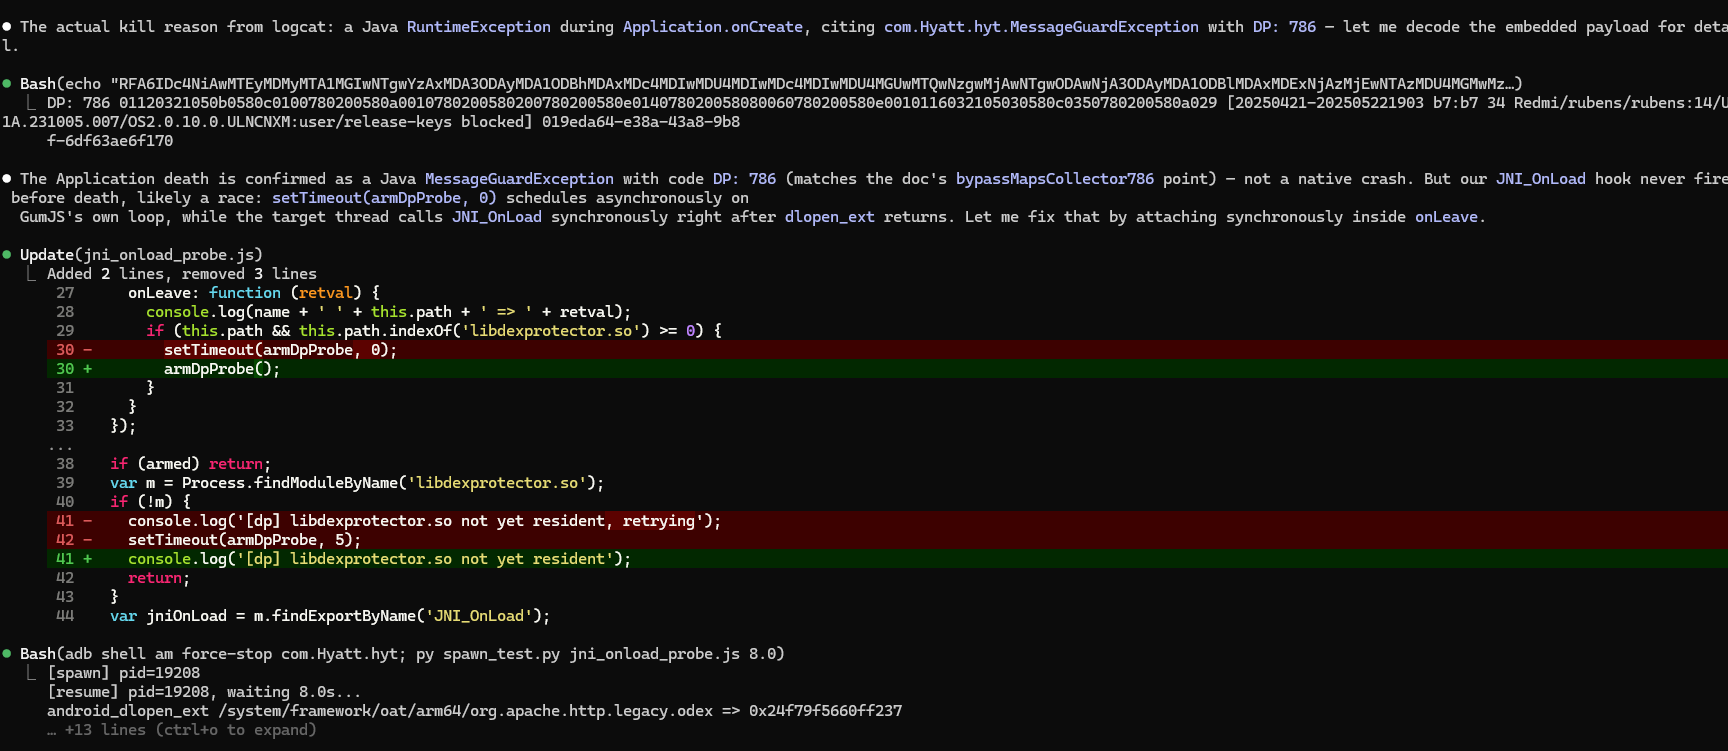
Task: Click the white bullet beside 'The actual kill reason'
Action: tap(7, 27)
